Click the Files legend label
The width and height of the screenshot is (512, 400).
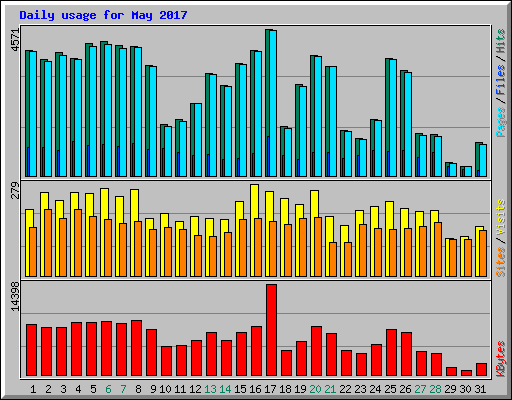[501, 80]
